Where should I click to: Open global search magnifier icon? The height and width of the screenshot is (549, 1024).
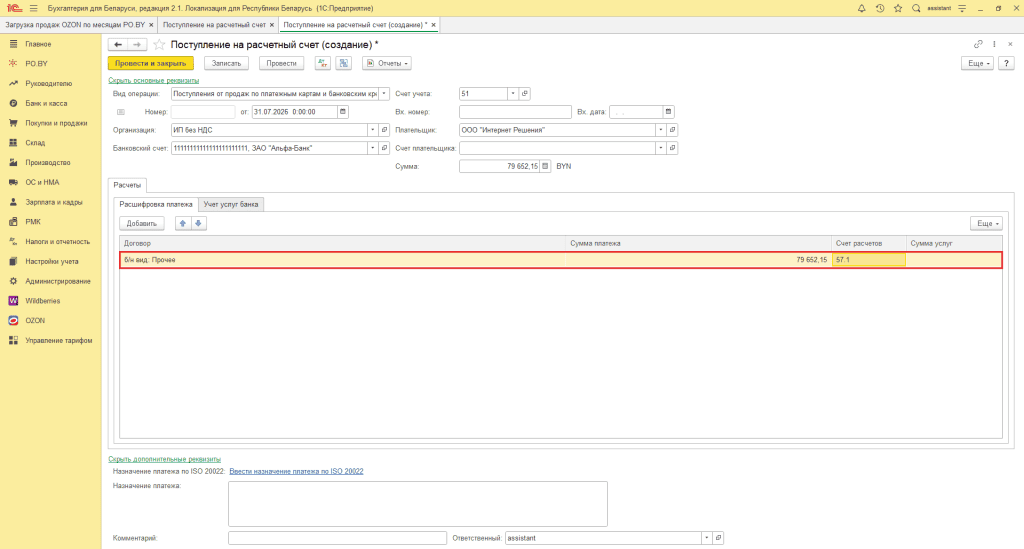coord(916,8)
